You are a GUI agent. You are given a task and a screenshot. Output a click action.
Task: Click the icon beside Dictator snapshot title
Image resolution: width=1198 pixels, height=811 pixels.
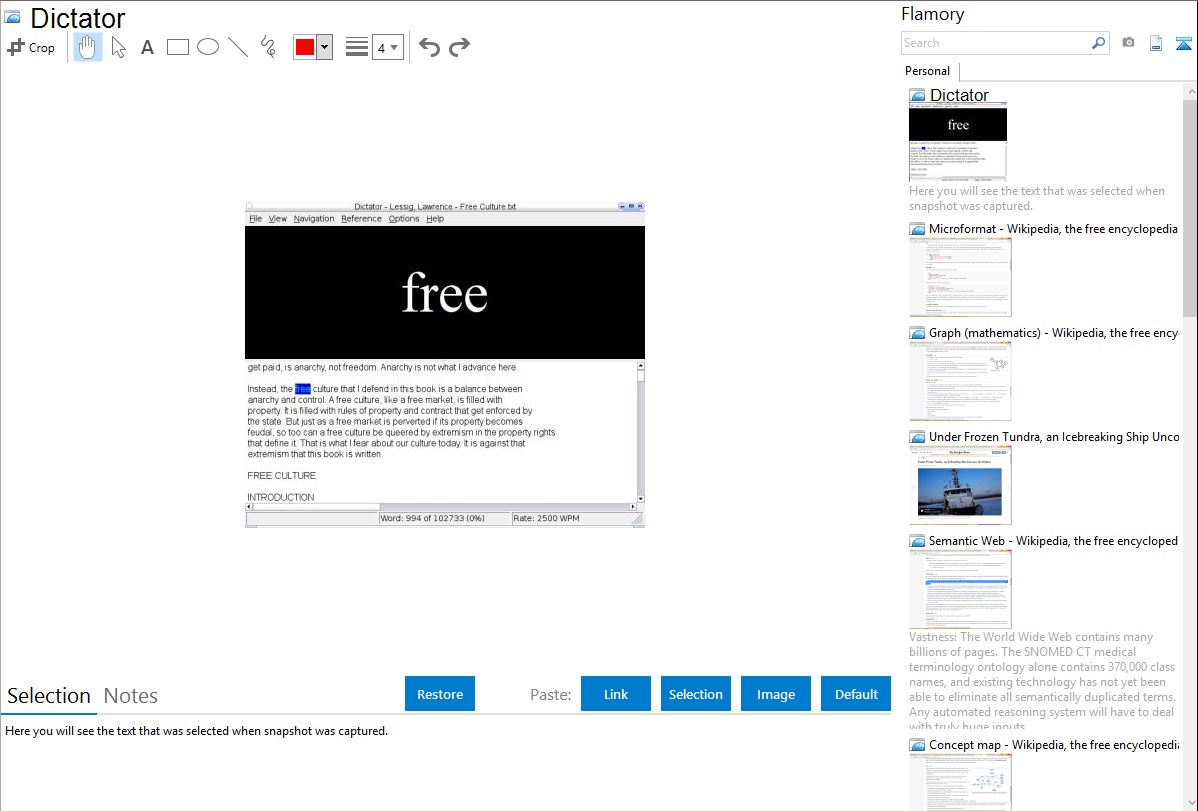pyautogui.click(x=917, y=96)
